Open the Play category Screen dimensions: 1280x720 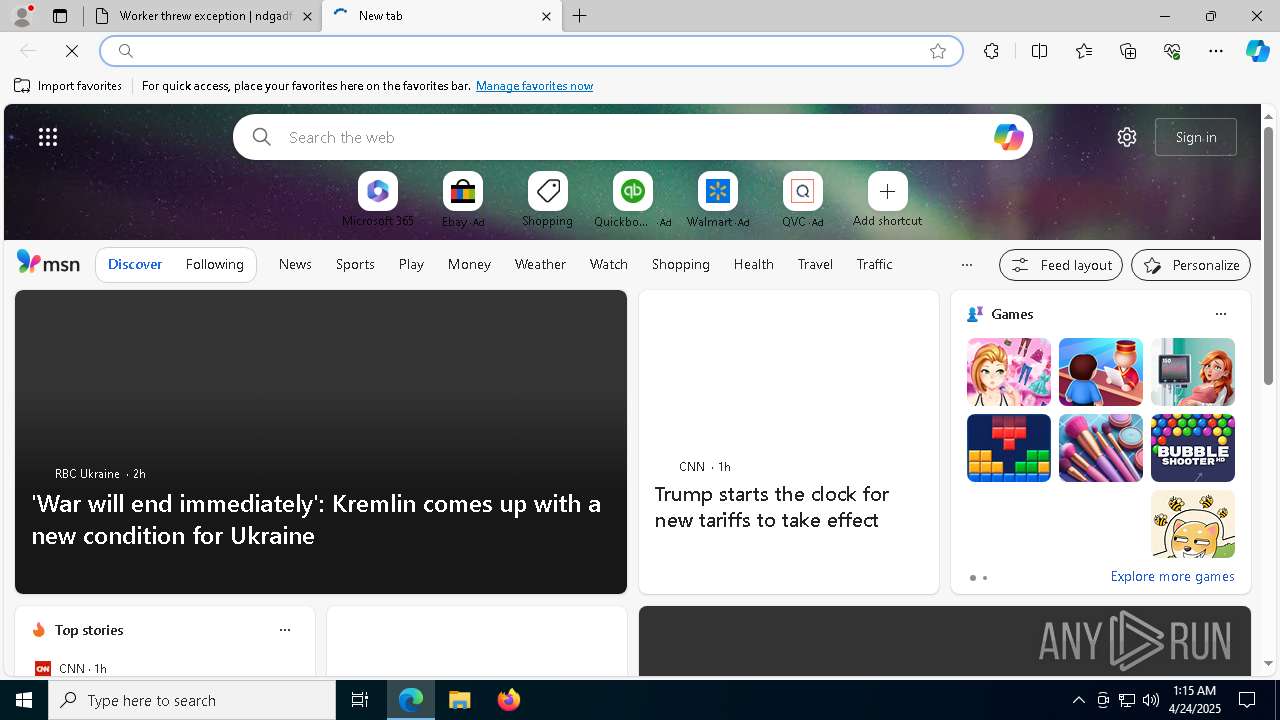coord(411,264)
